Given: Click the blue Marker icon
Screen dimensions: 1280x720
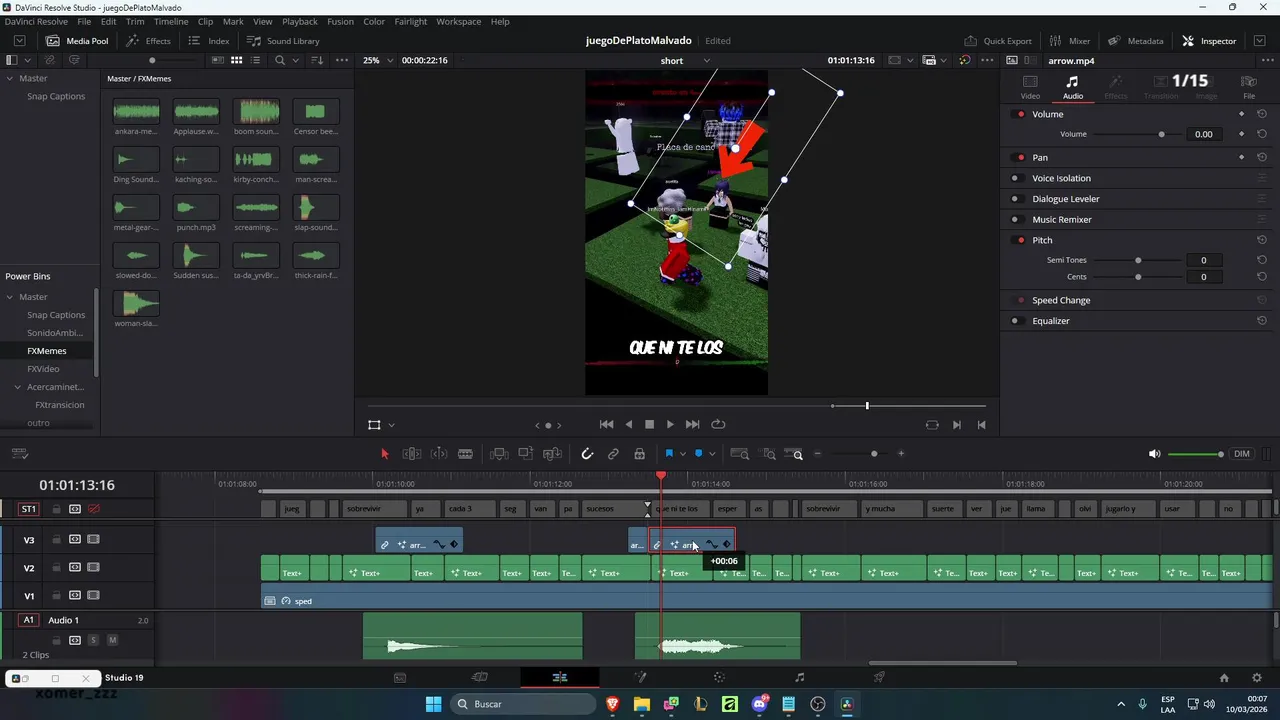Looking at the screenshot, I should [698, 454].
